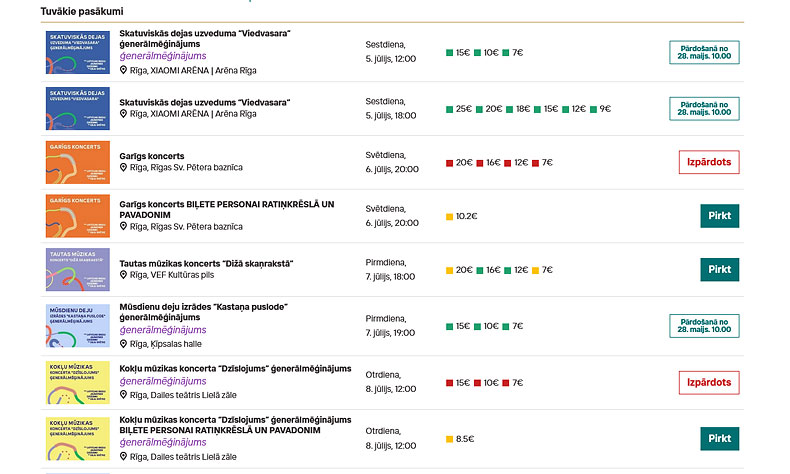Open the Tautas mūzikas koncerts purple thumbnail

[77, 270]
